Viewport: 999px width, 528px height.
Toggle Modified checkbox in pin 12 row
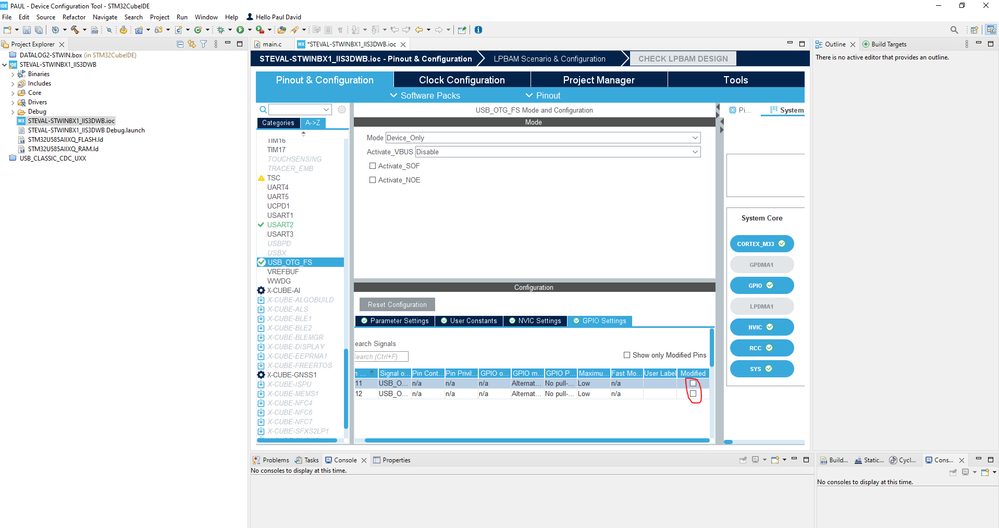(693, 394)
